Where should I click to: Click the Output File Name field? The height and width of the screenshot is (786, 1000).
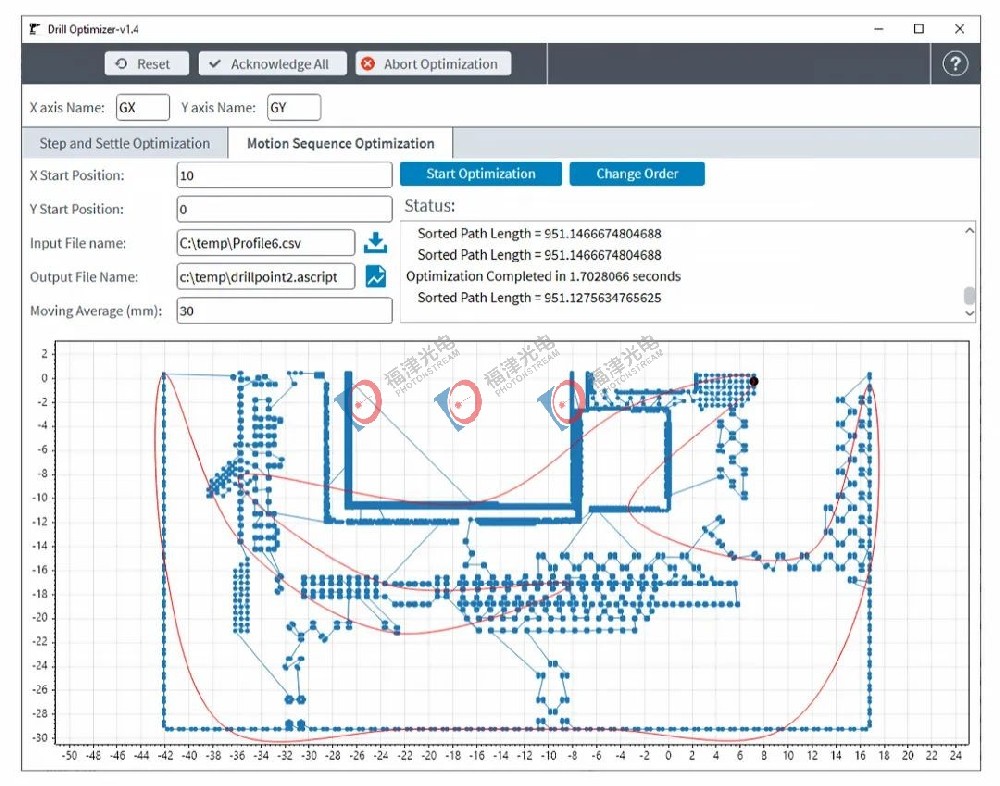[266, 277]
